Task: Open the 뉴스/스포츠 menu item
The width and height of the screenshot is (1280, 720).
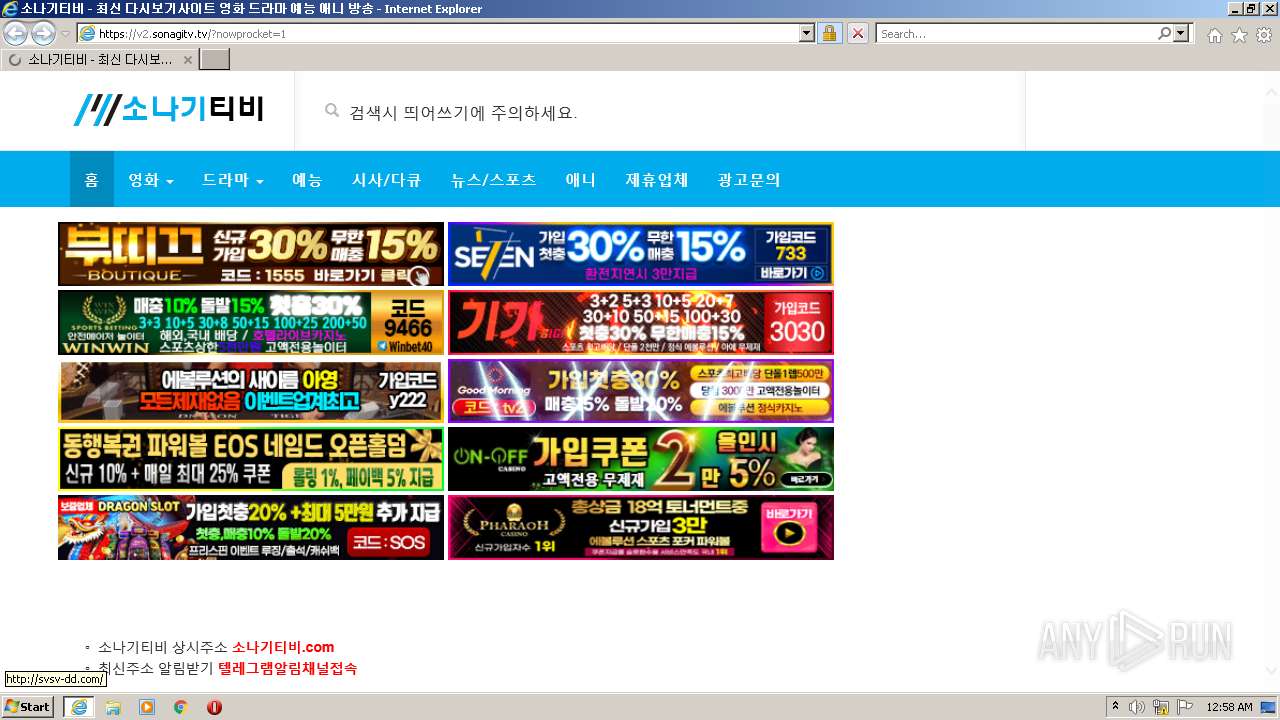Action: 494,180
